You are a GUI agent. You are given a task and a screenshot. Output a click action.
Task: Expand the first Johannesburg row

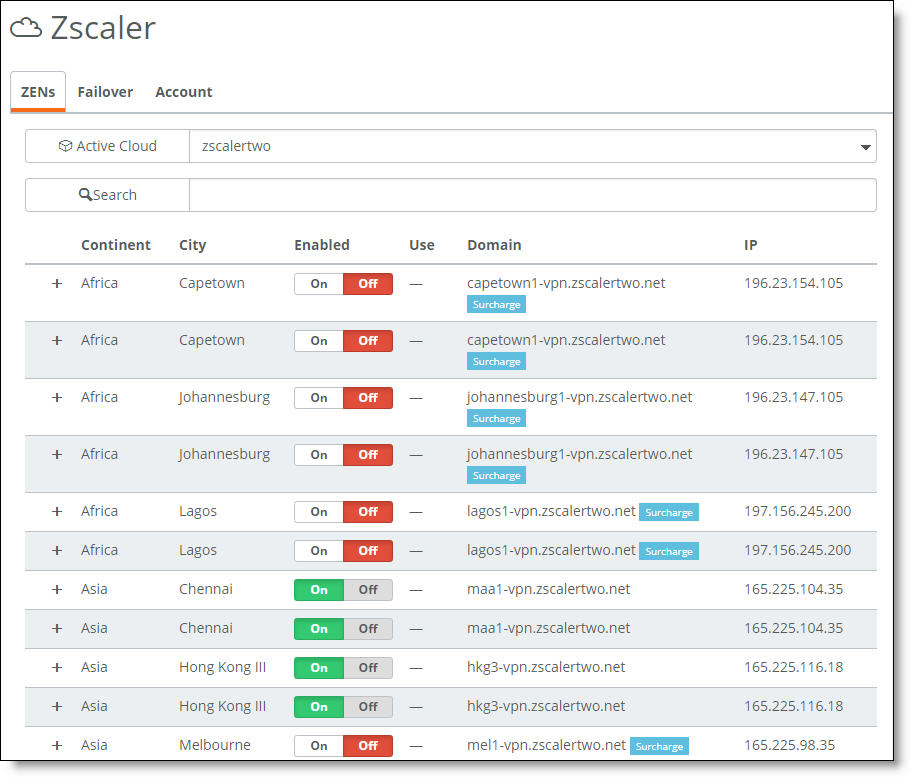click(57, 397)
